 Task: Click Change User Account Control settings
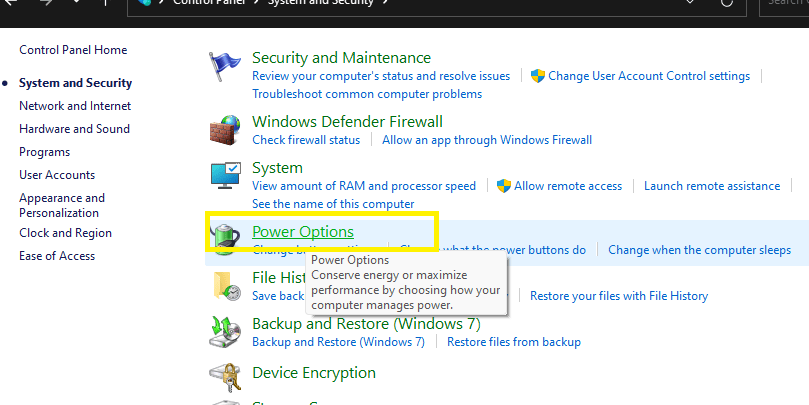pyautogui.click(x=649, y=76)
